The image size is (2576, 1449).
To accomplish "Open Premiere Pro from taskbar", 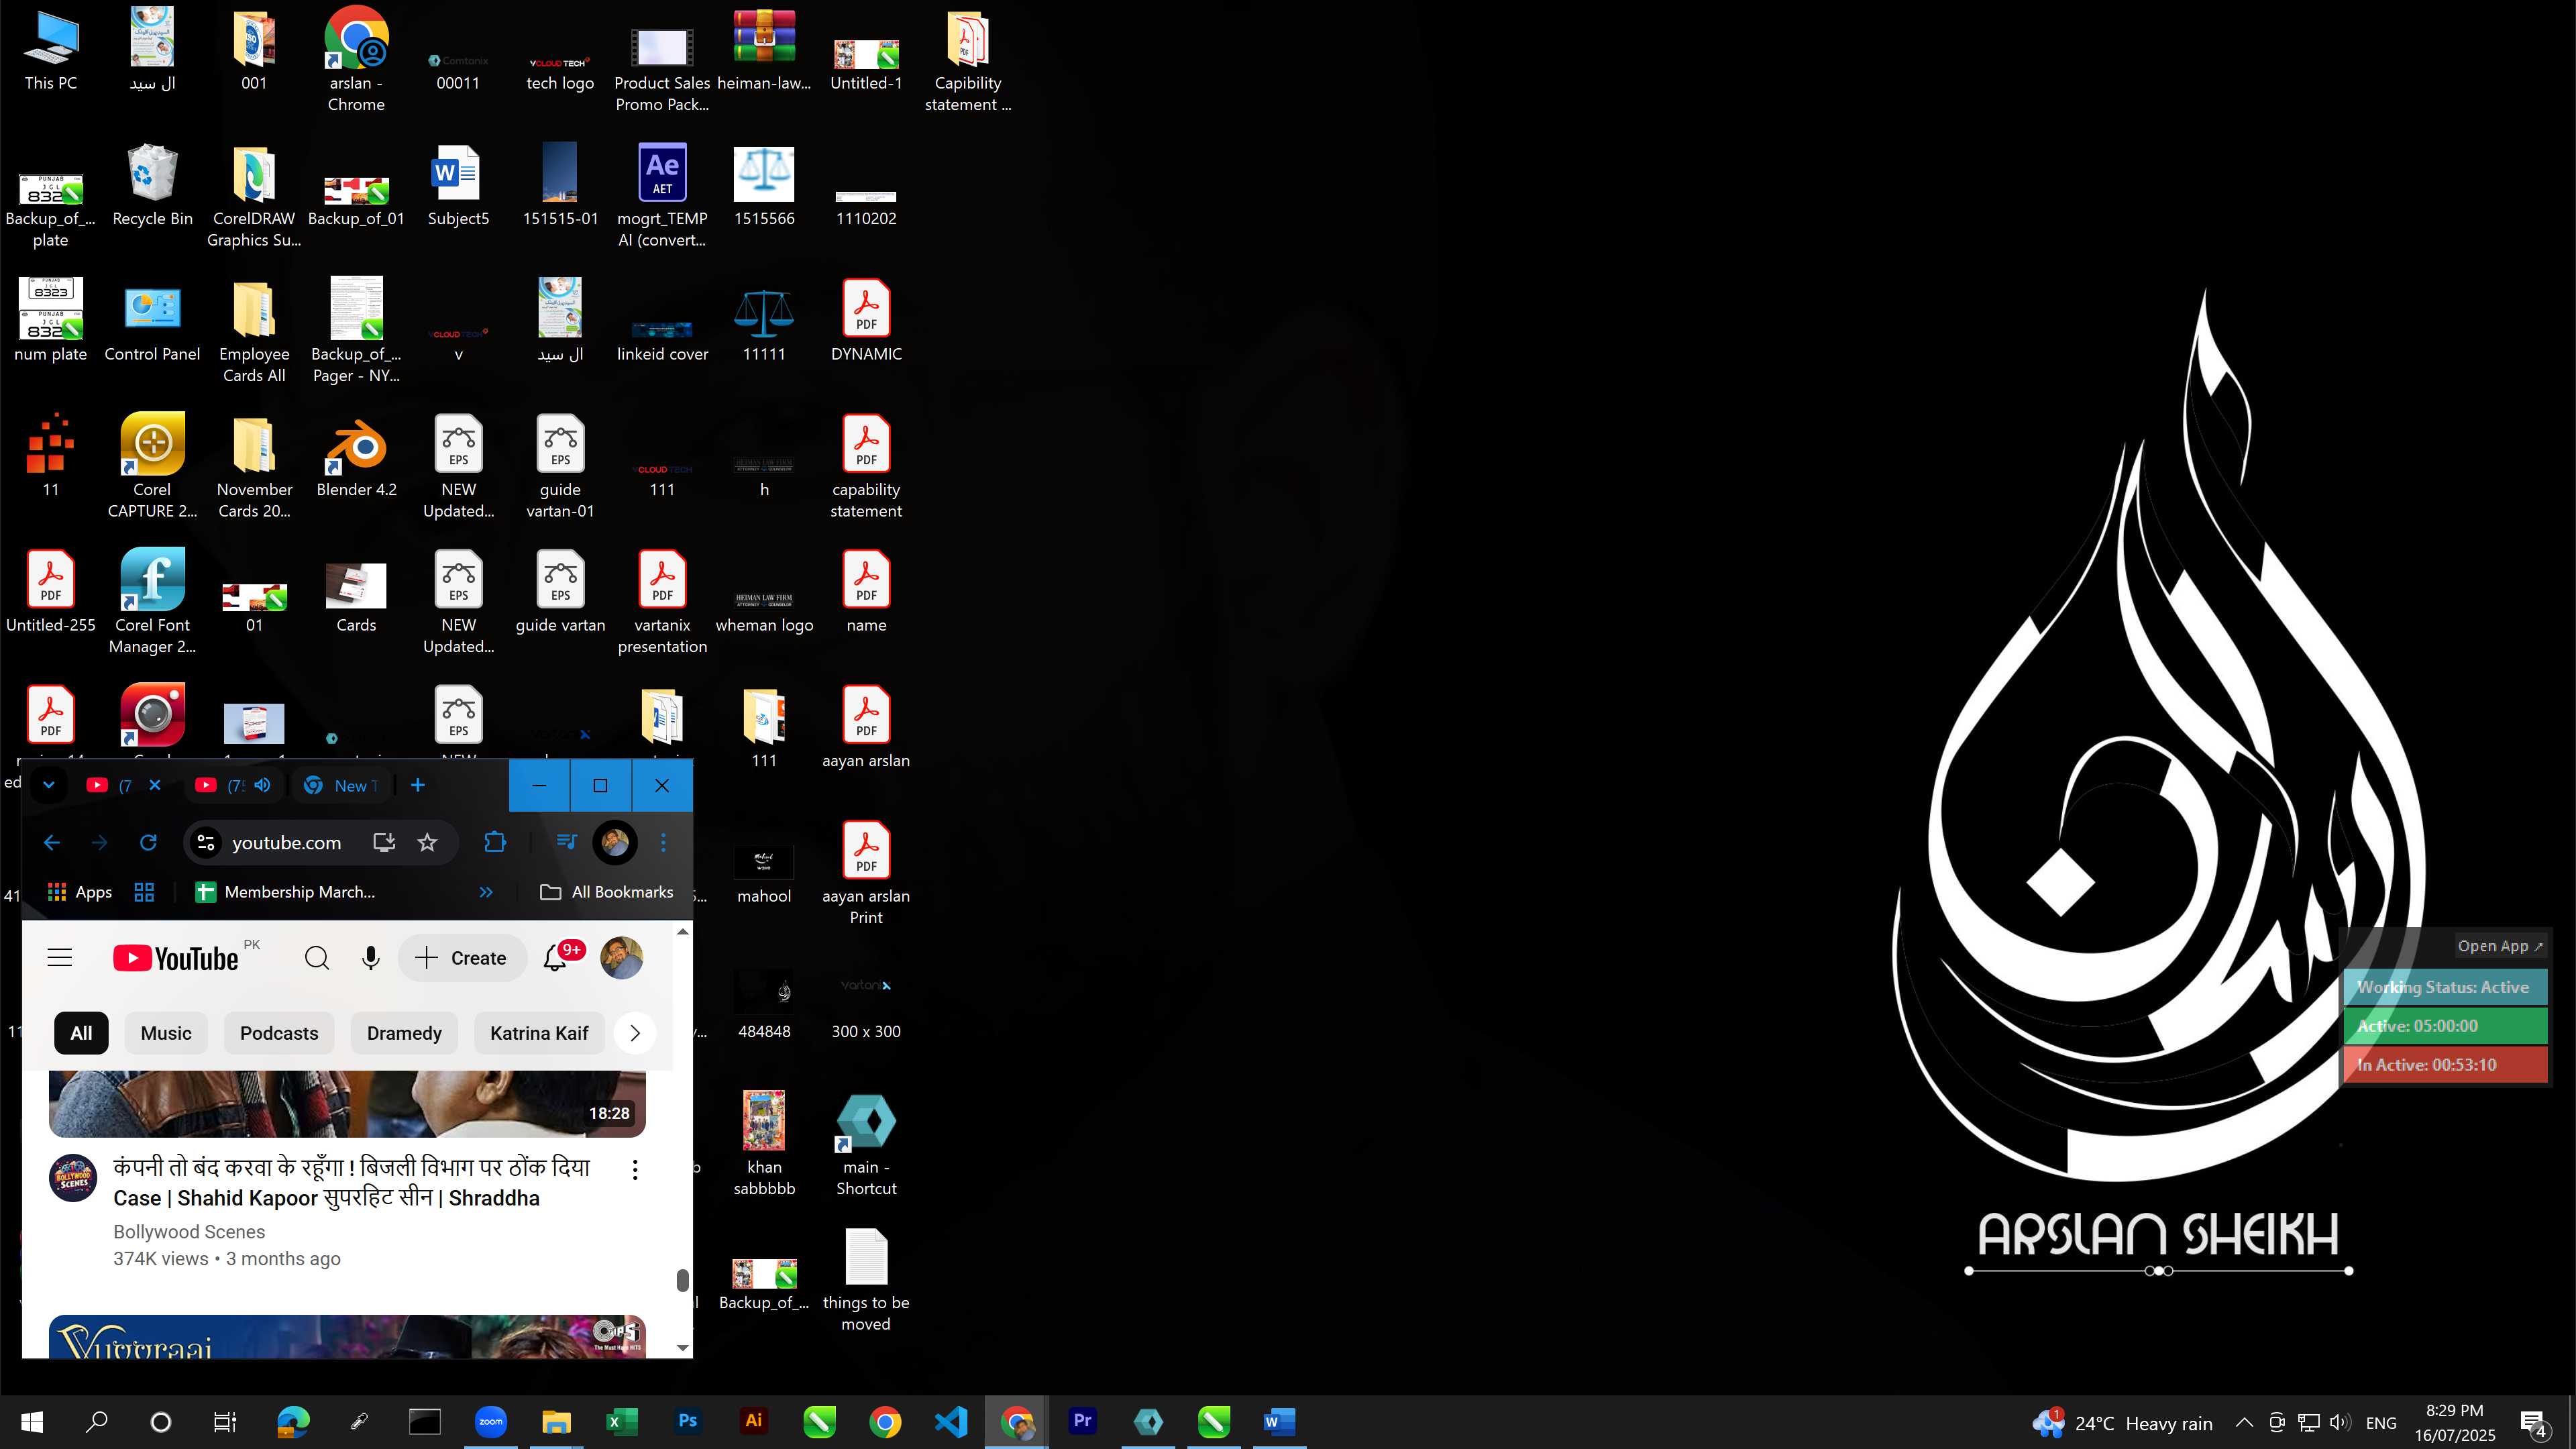I will 1082,1421.
